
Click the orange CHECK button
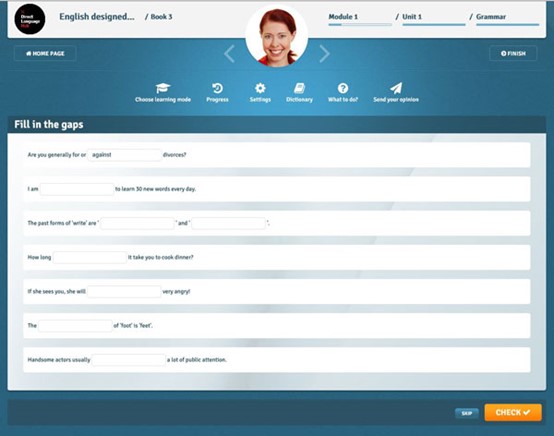point(513,412)
